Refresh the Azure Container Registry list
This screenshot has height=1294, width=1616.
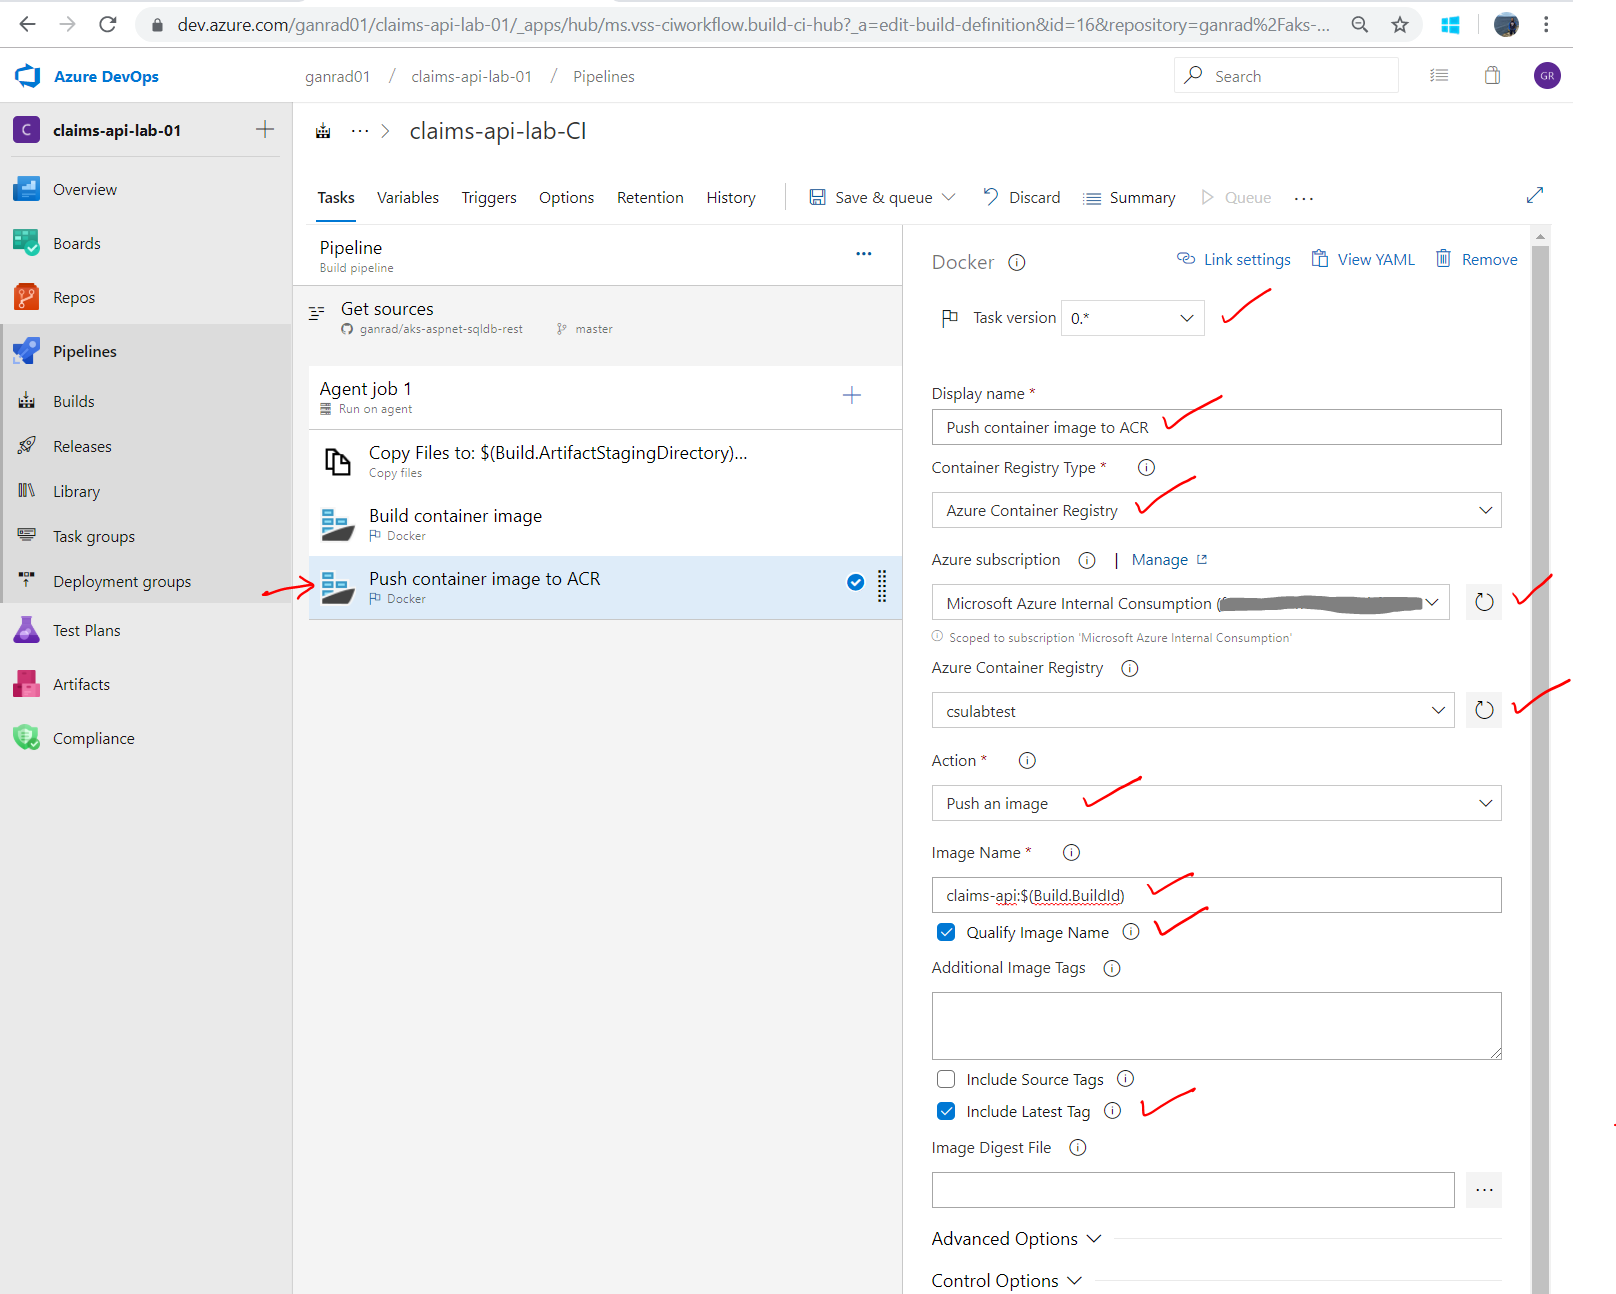1484,710
